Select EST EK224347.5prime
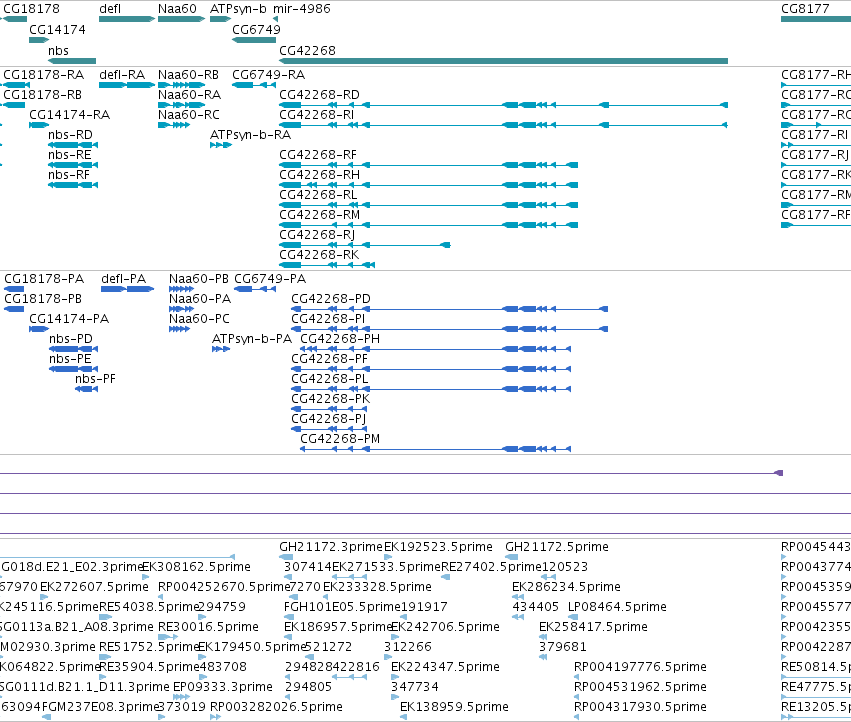 (x=395, y=677)
